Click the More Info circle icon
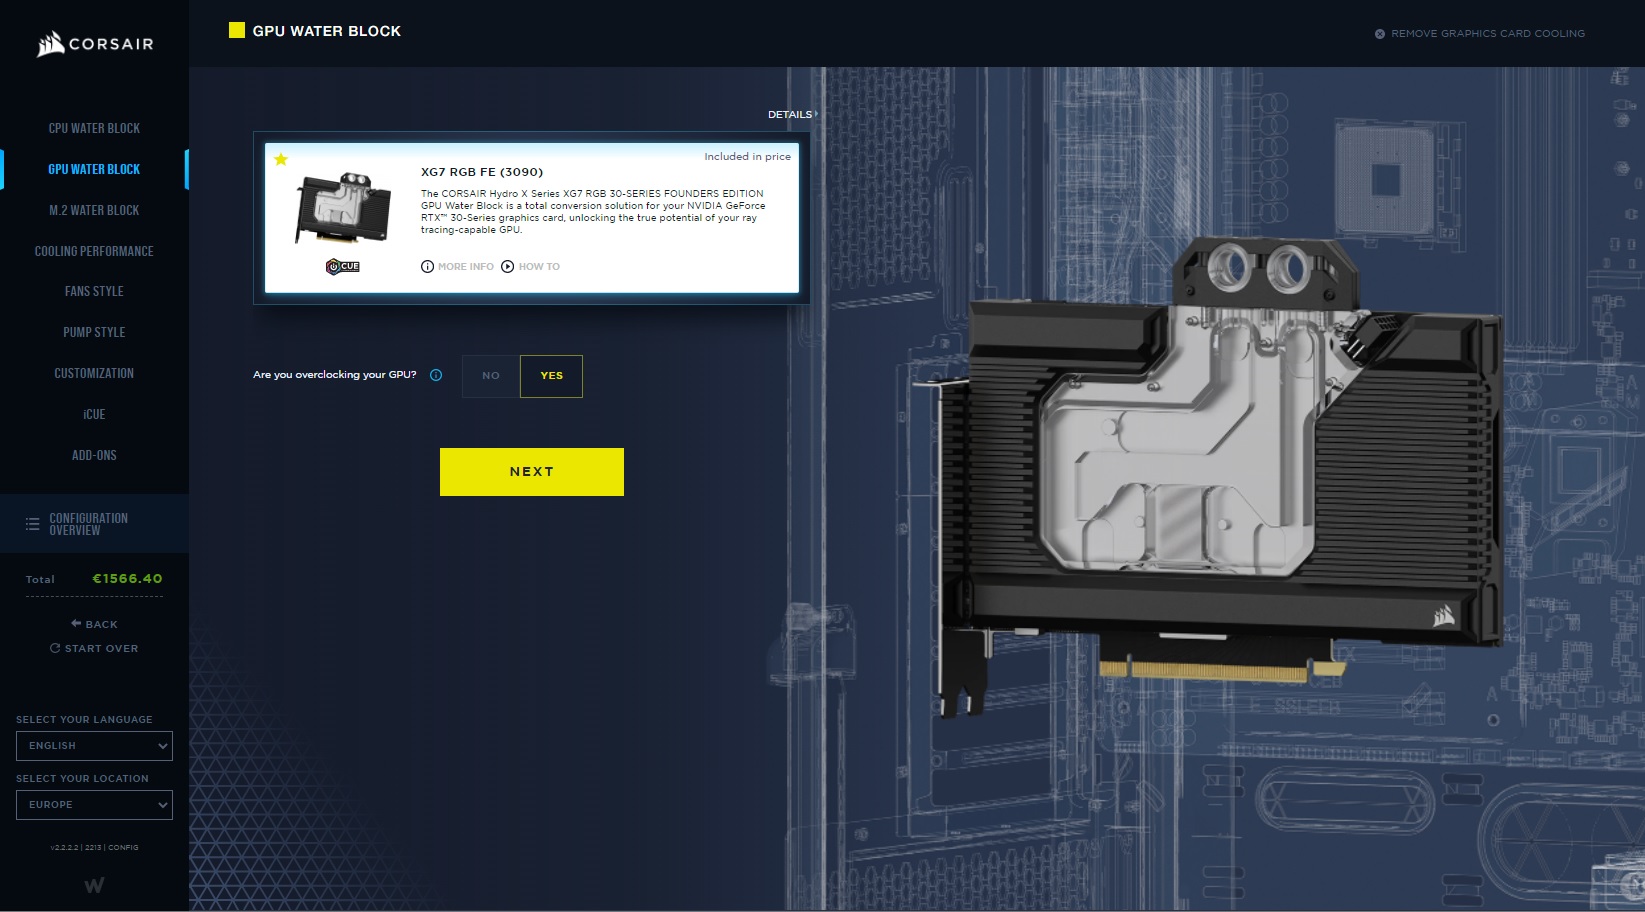 tap(427, 267)
